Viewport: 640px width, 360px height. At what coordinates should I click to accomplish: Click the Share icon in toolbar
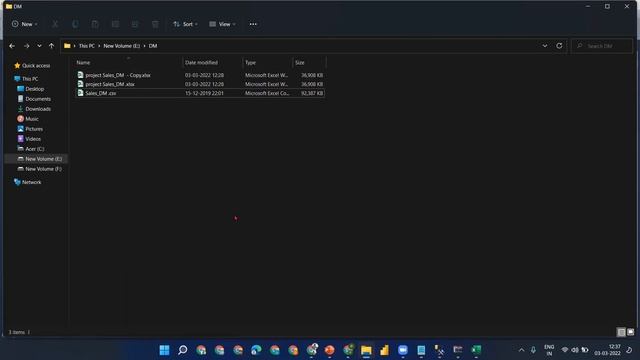point(135,24)
